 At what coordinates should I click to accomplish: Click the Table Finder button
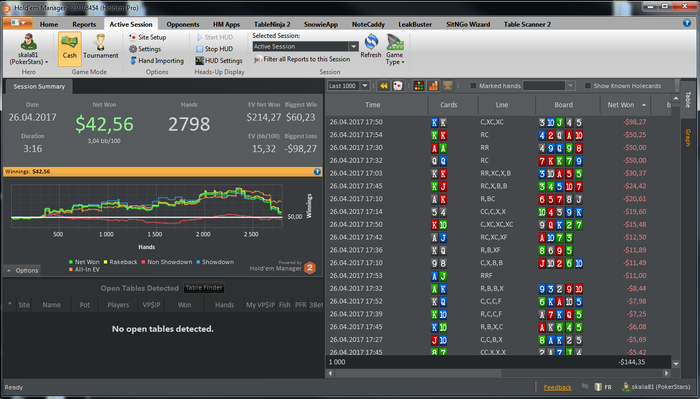204,288
